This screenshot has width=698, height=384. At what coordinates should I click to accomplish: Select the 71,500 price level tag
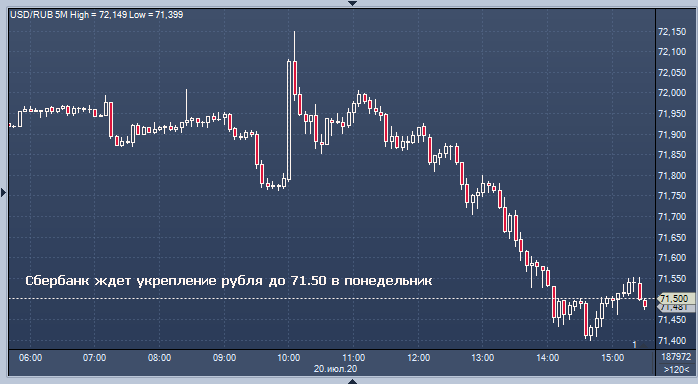click(675, 298)
